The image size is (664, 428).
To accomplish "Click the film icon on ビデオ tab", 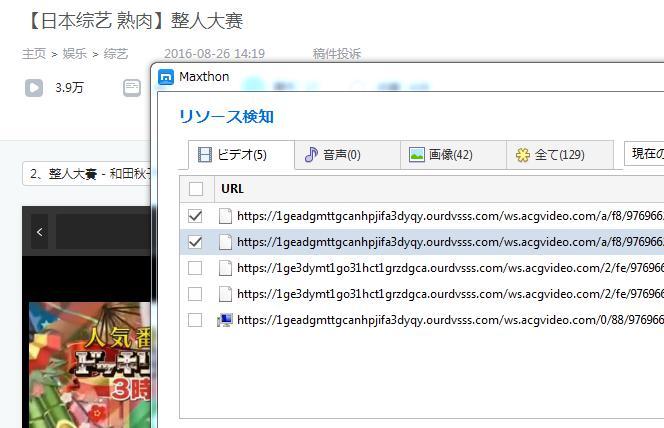I will click(x=205, y=155).
